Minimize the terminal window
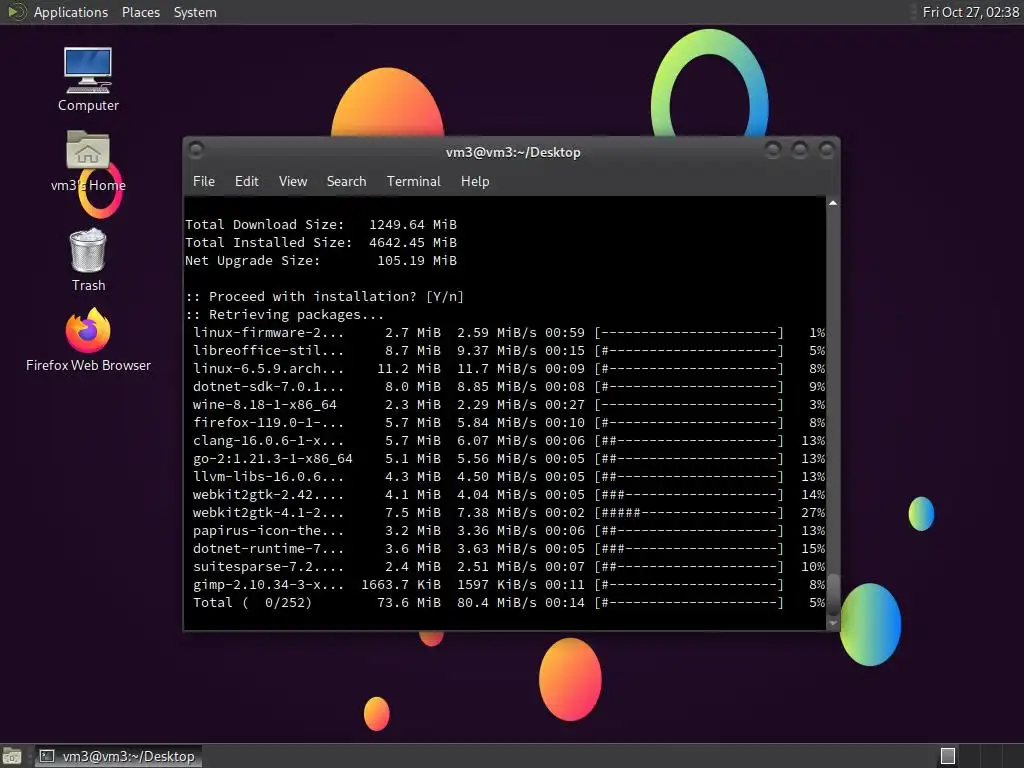Screen dimensions: 1024x768 pos(773,150)
